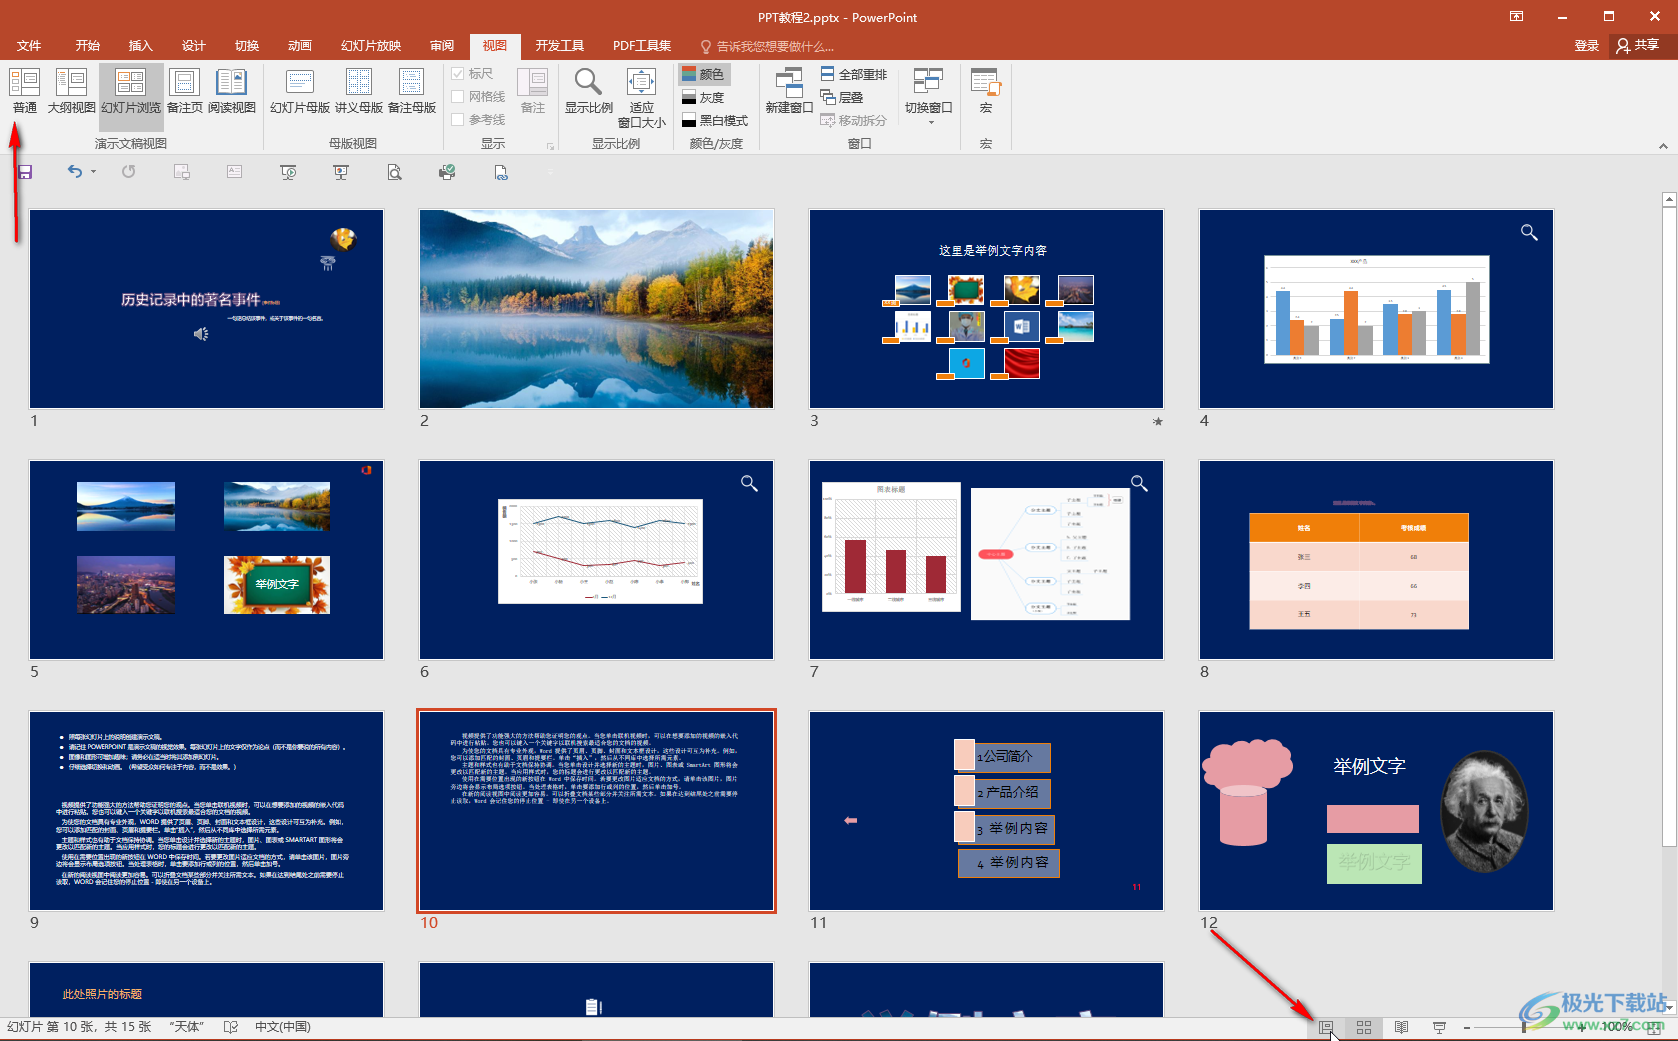Click Slide Sorter icon in status bar
The image size is (1678, 1041).
point(1363,1027)
